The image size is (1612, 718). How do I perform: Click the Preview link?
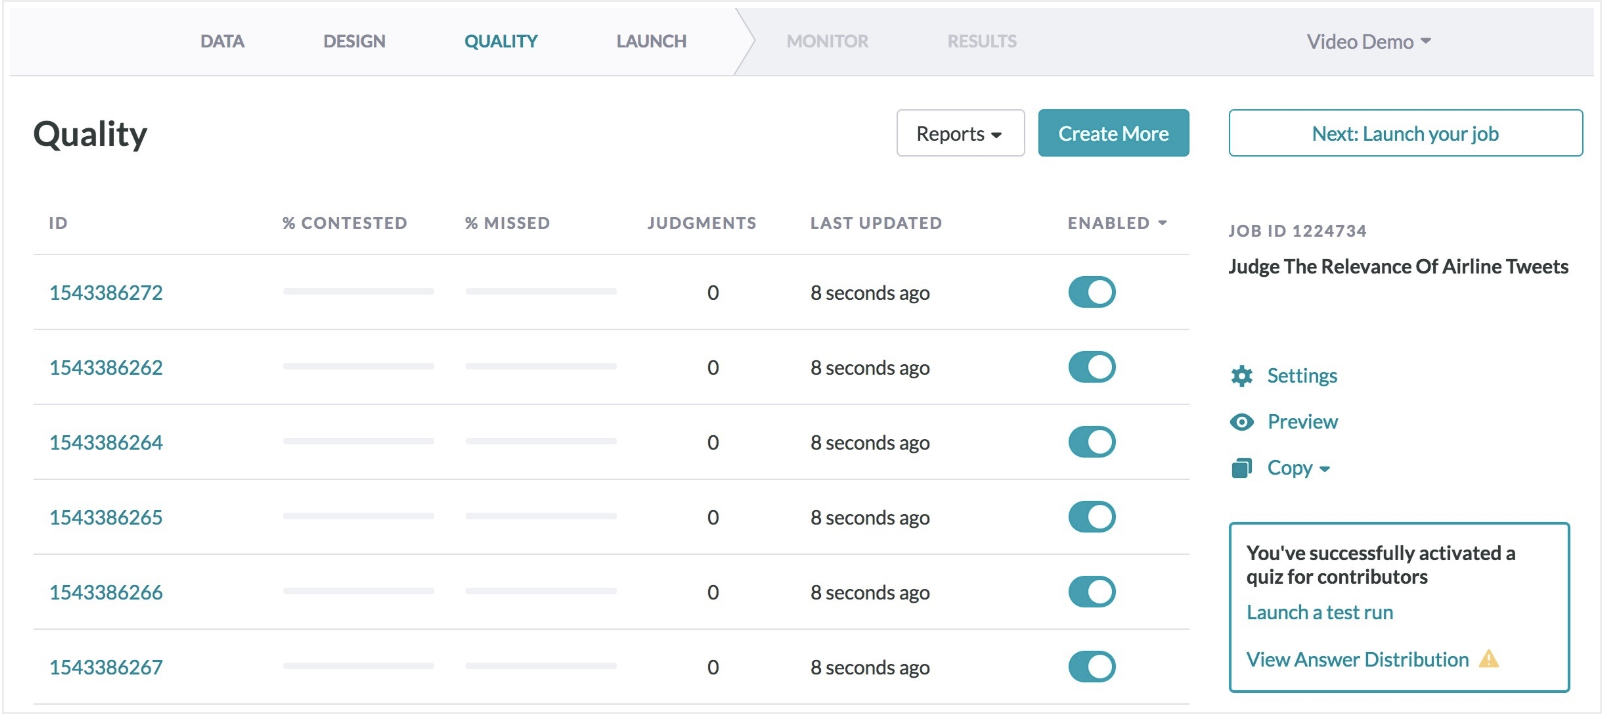pyautogui.click(x=1302, y=422)
